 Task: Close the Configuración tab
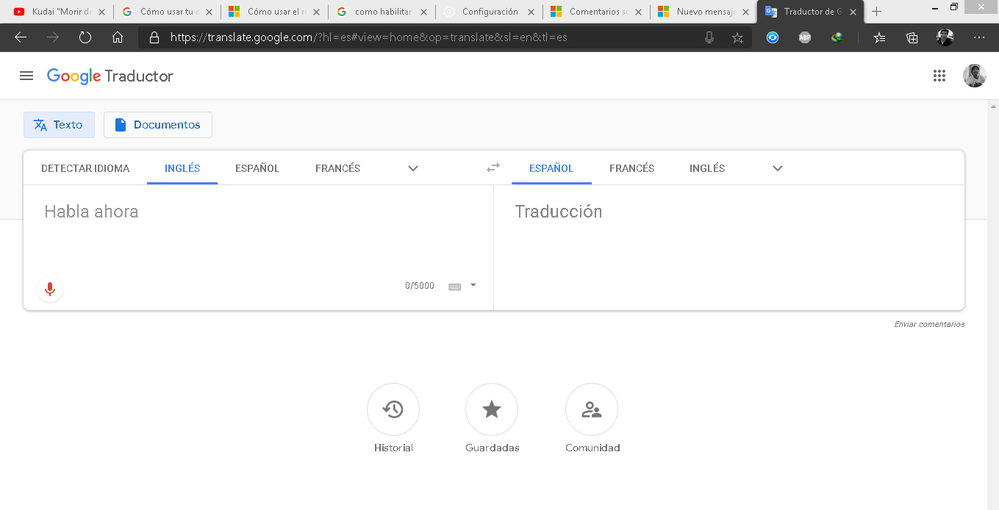tap(531, 11)
